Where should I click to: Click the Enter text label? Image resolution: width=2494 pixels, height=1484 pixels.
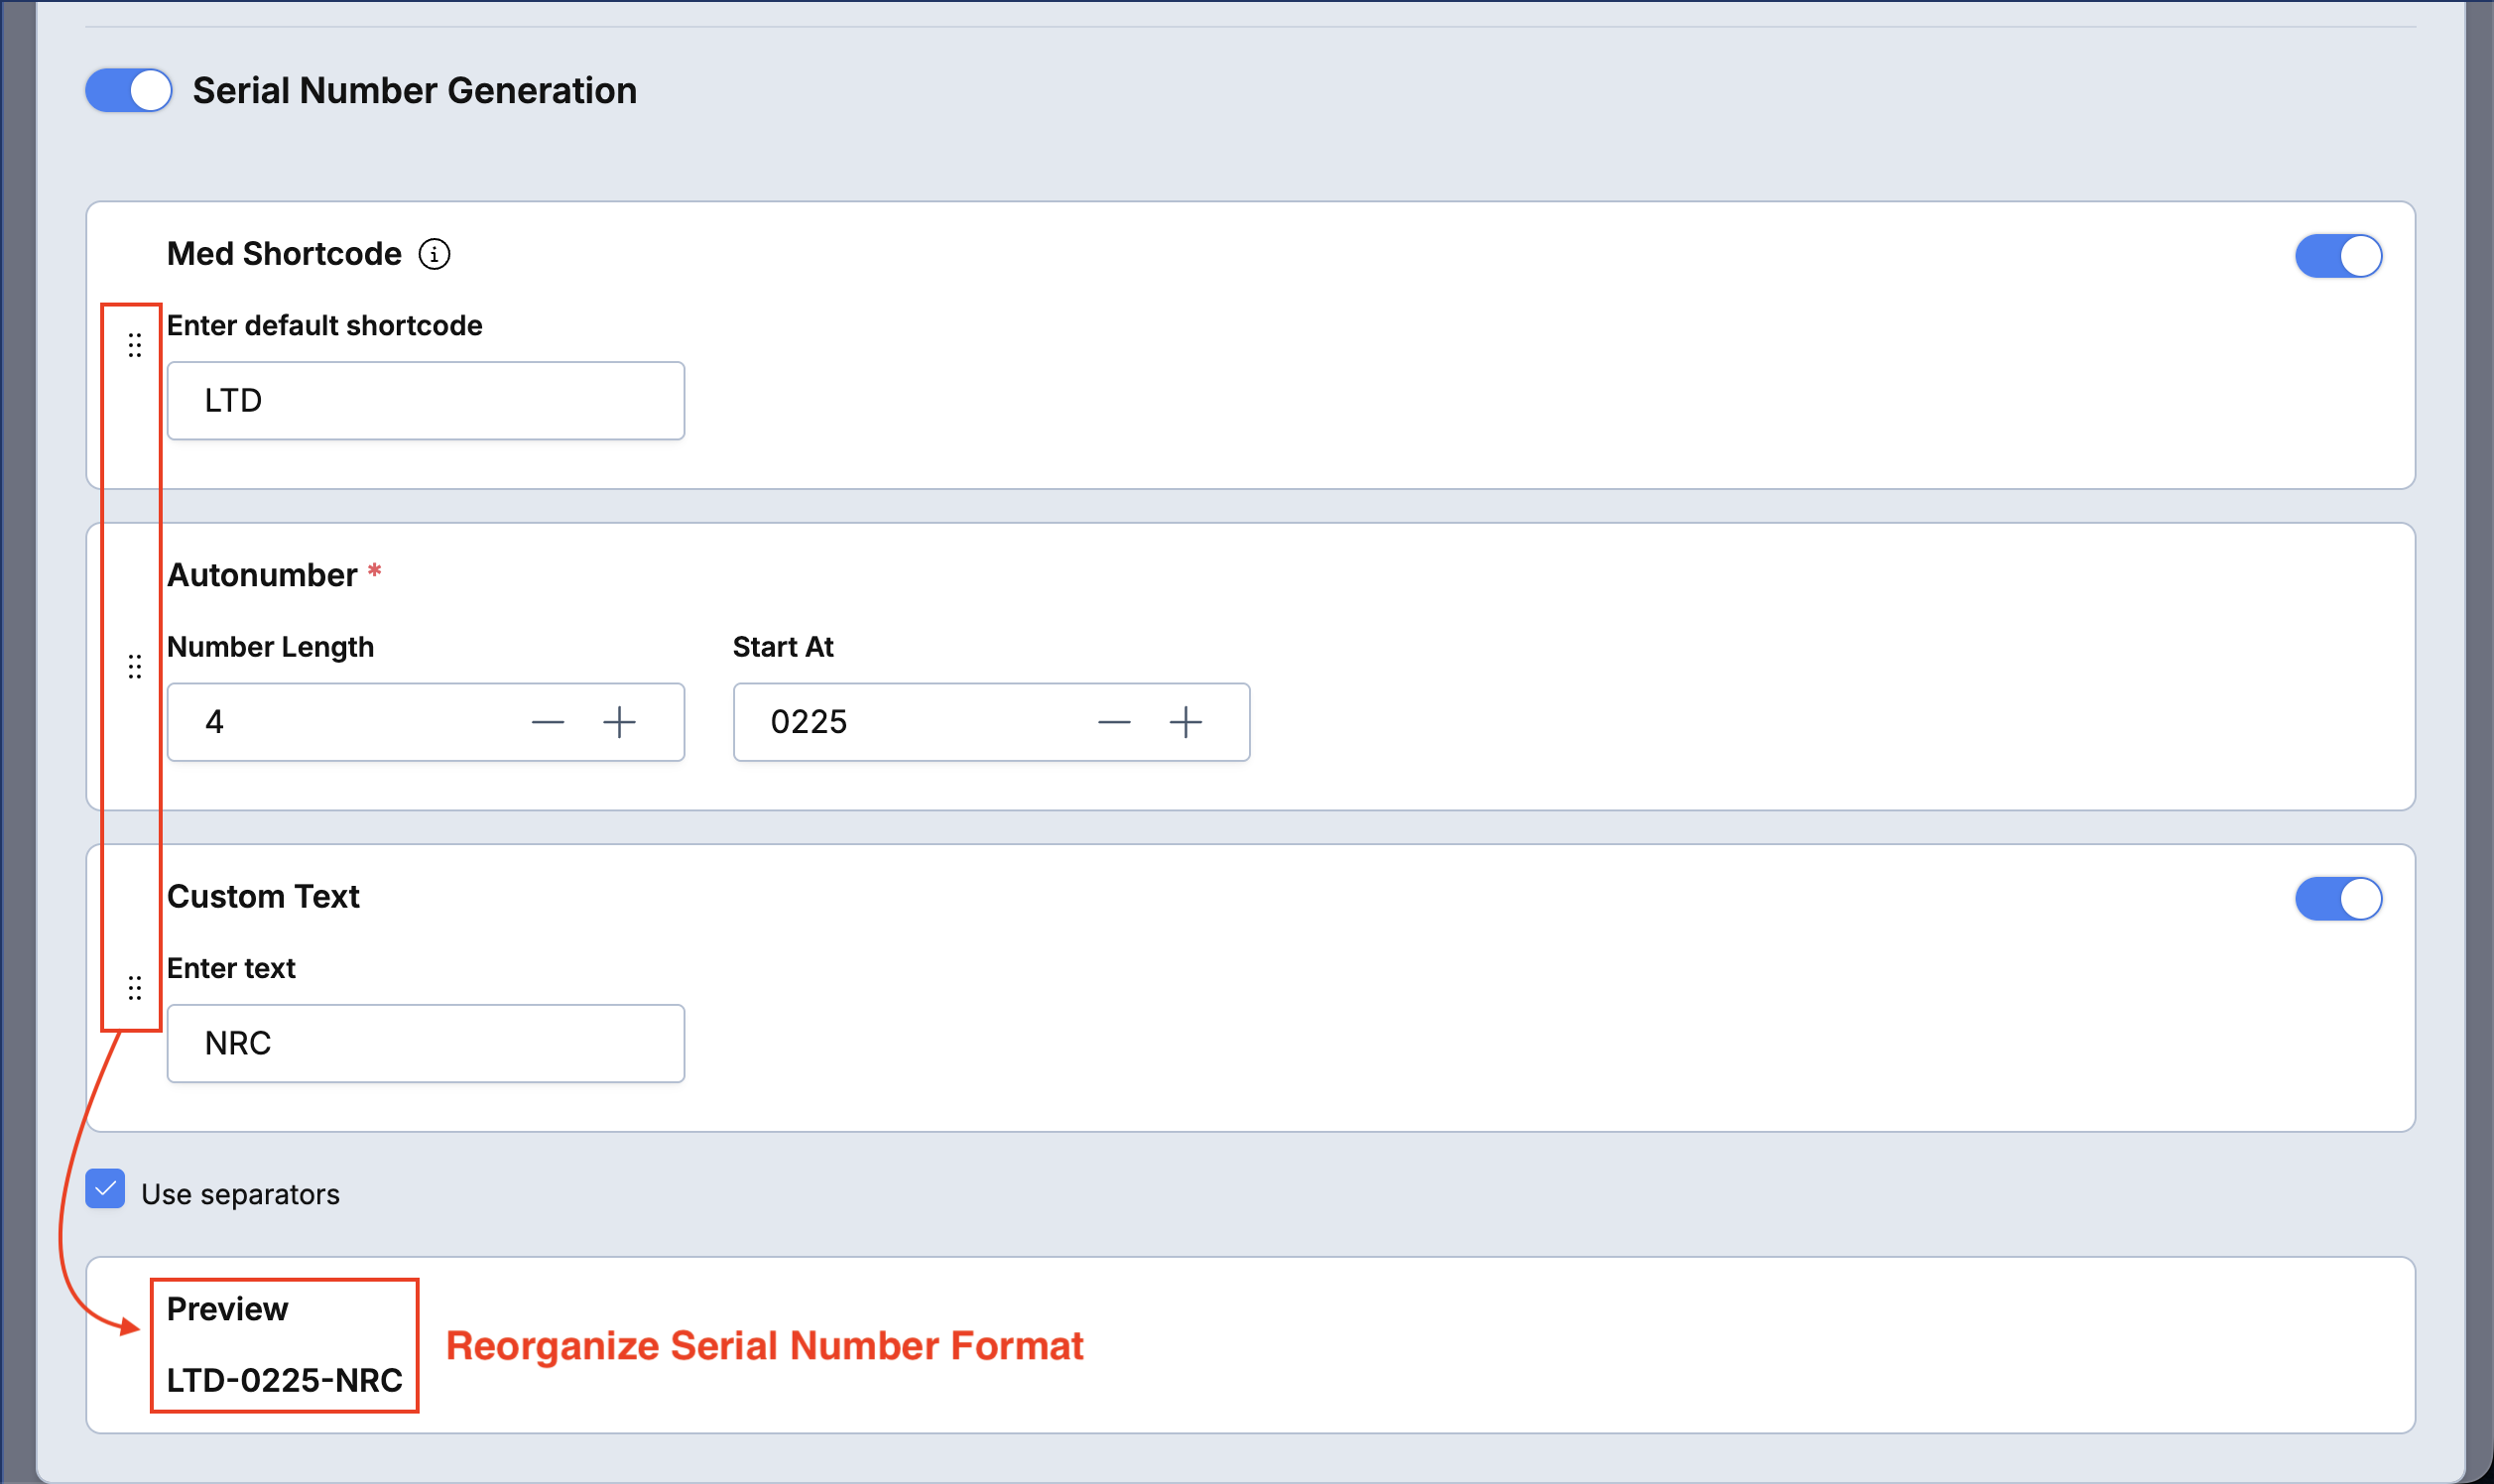(x=231, y=968)
